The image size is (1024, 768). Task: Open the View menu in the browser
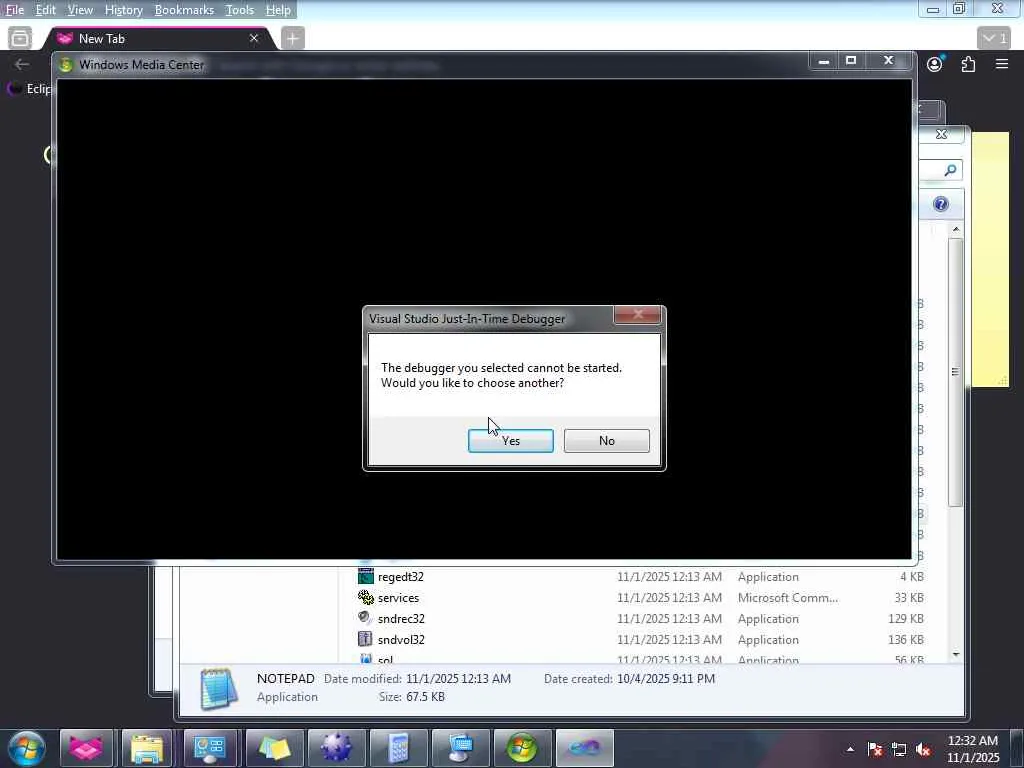tap(80, 10)
